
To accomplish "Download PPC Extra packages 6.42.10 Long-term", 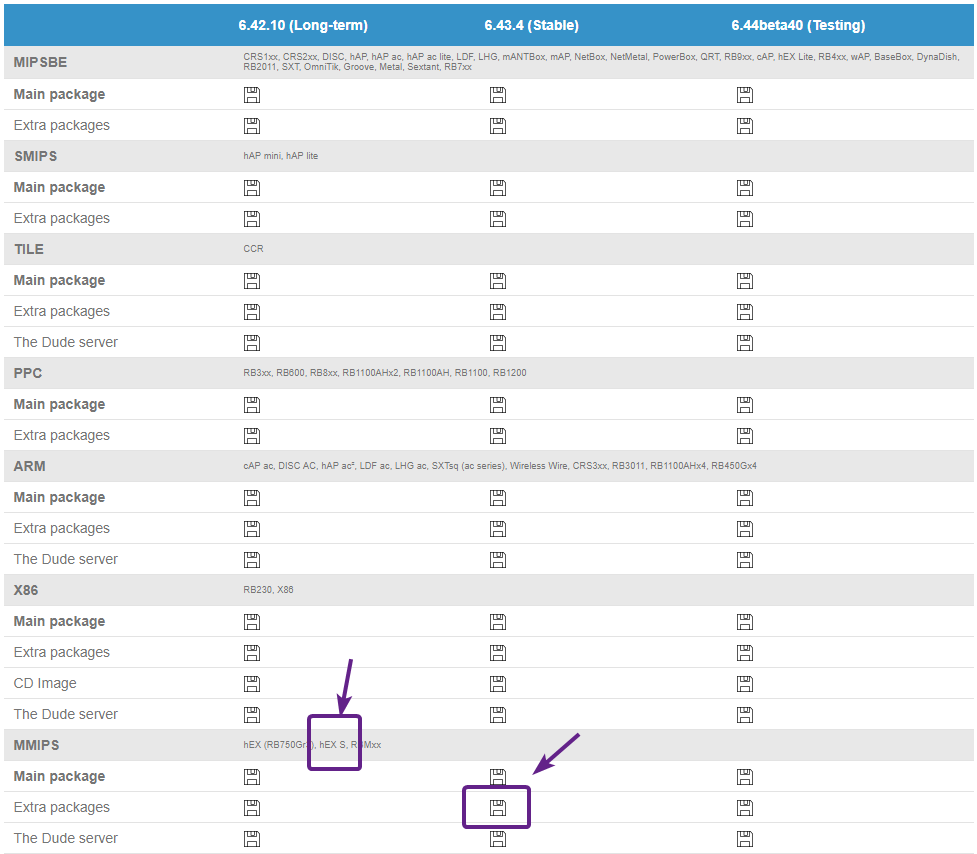I will point(252,435).
